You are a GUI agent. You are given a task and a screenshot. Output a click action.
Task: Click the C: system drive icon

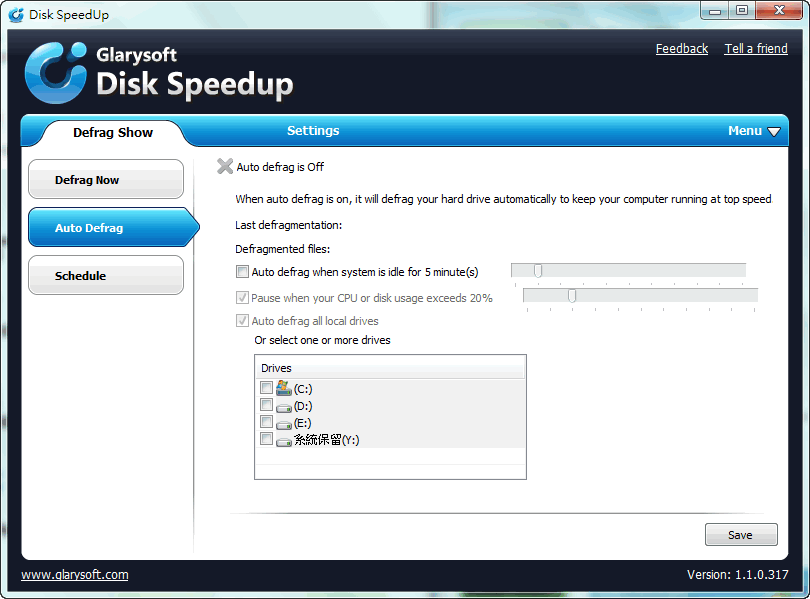[284, 388]
